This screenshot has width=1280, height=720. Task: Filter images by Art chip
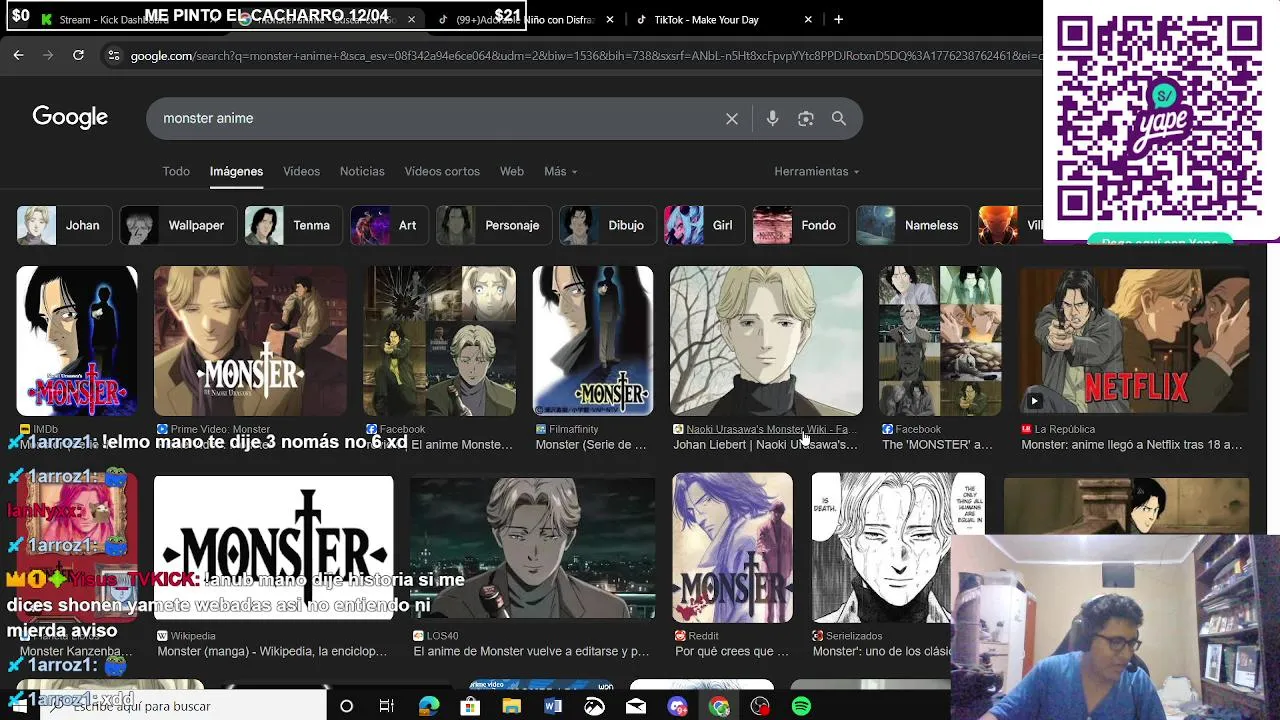click(389, 225)
